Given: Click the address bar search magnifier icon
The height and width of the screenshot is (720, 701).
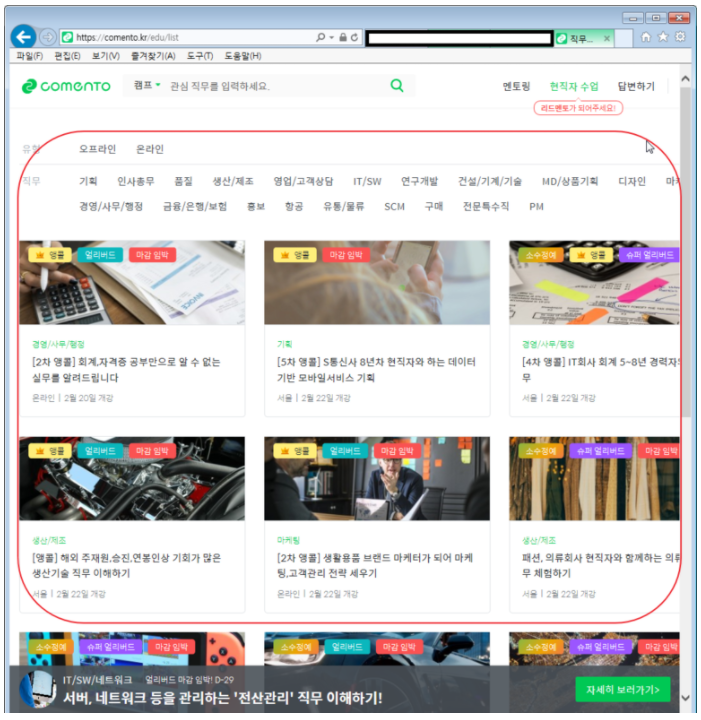Looking at the screenshot, I should [320, 37].
